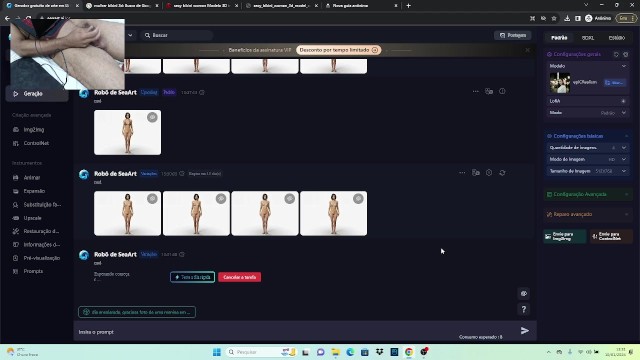Click the Buscar search field

[176, 36]
